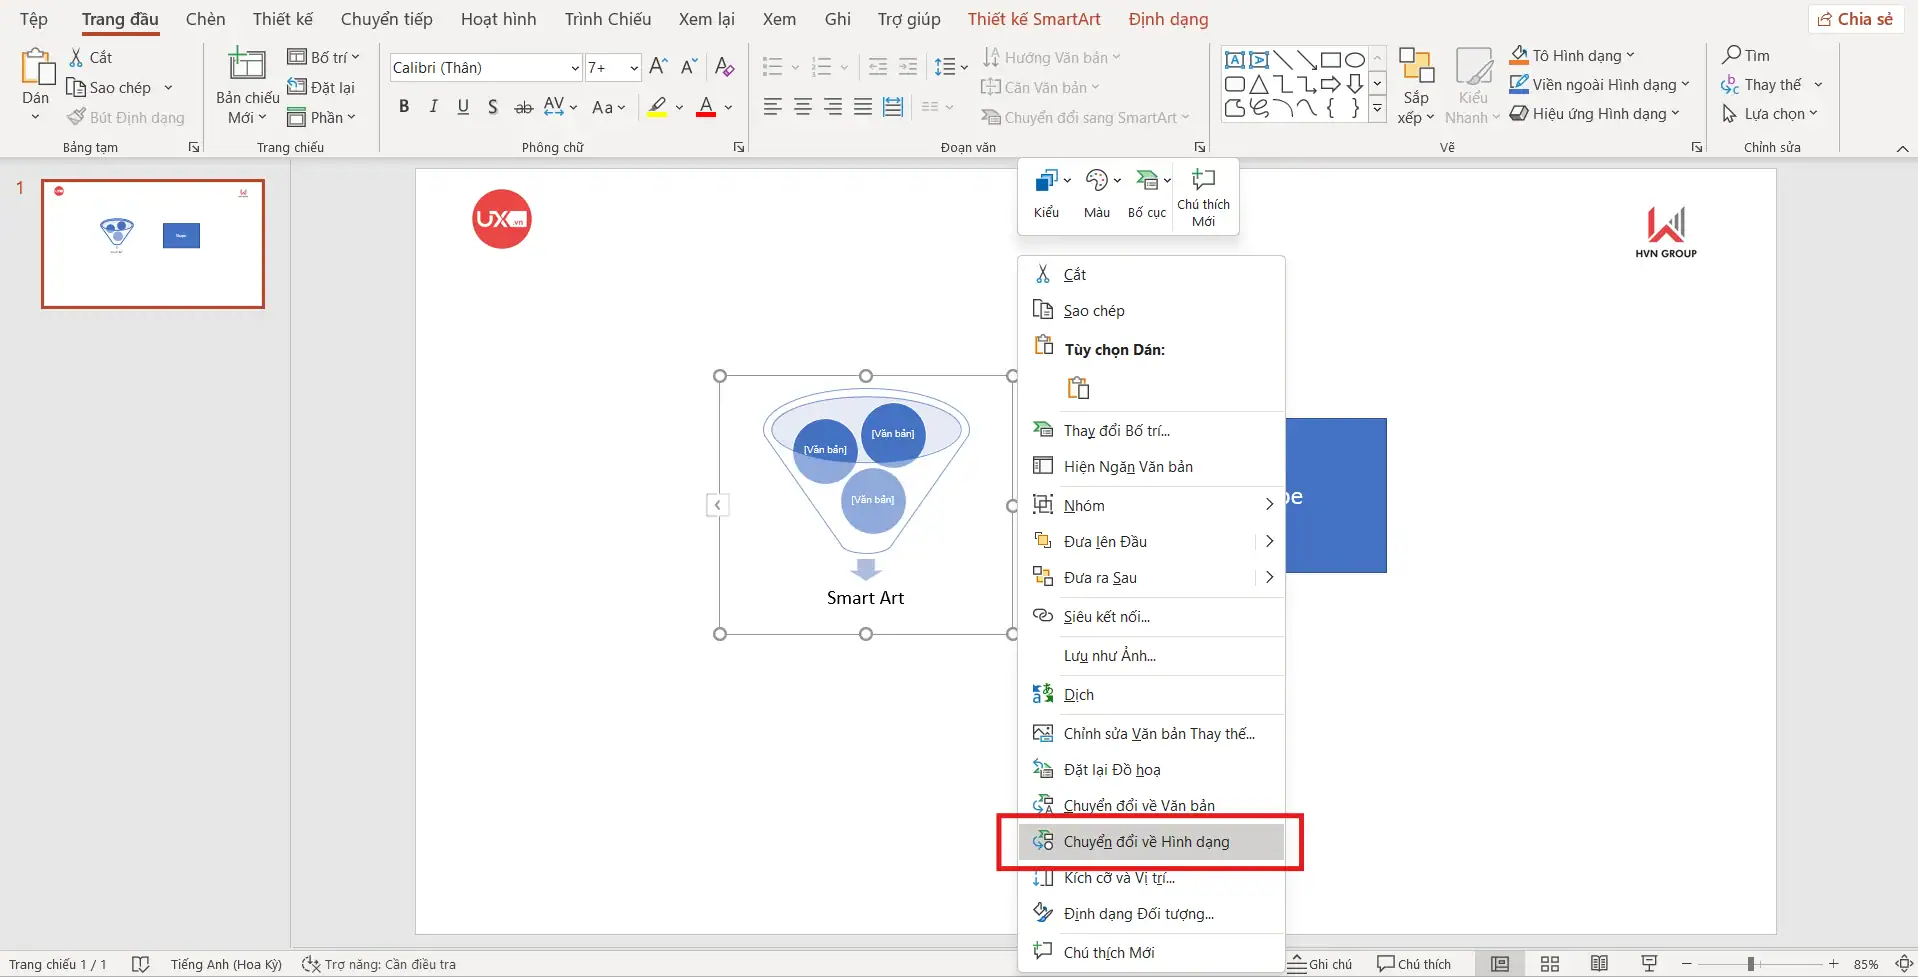
Task: Click Ghi chú in the status bar
Action: [1322, 963]
